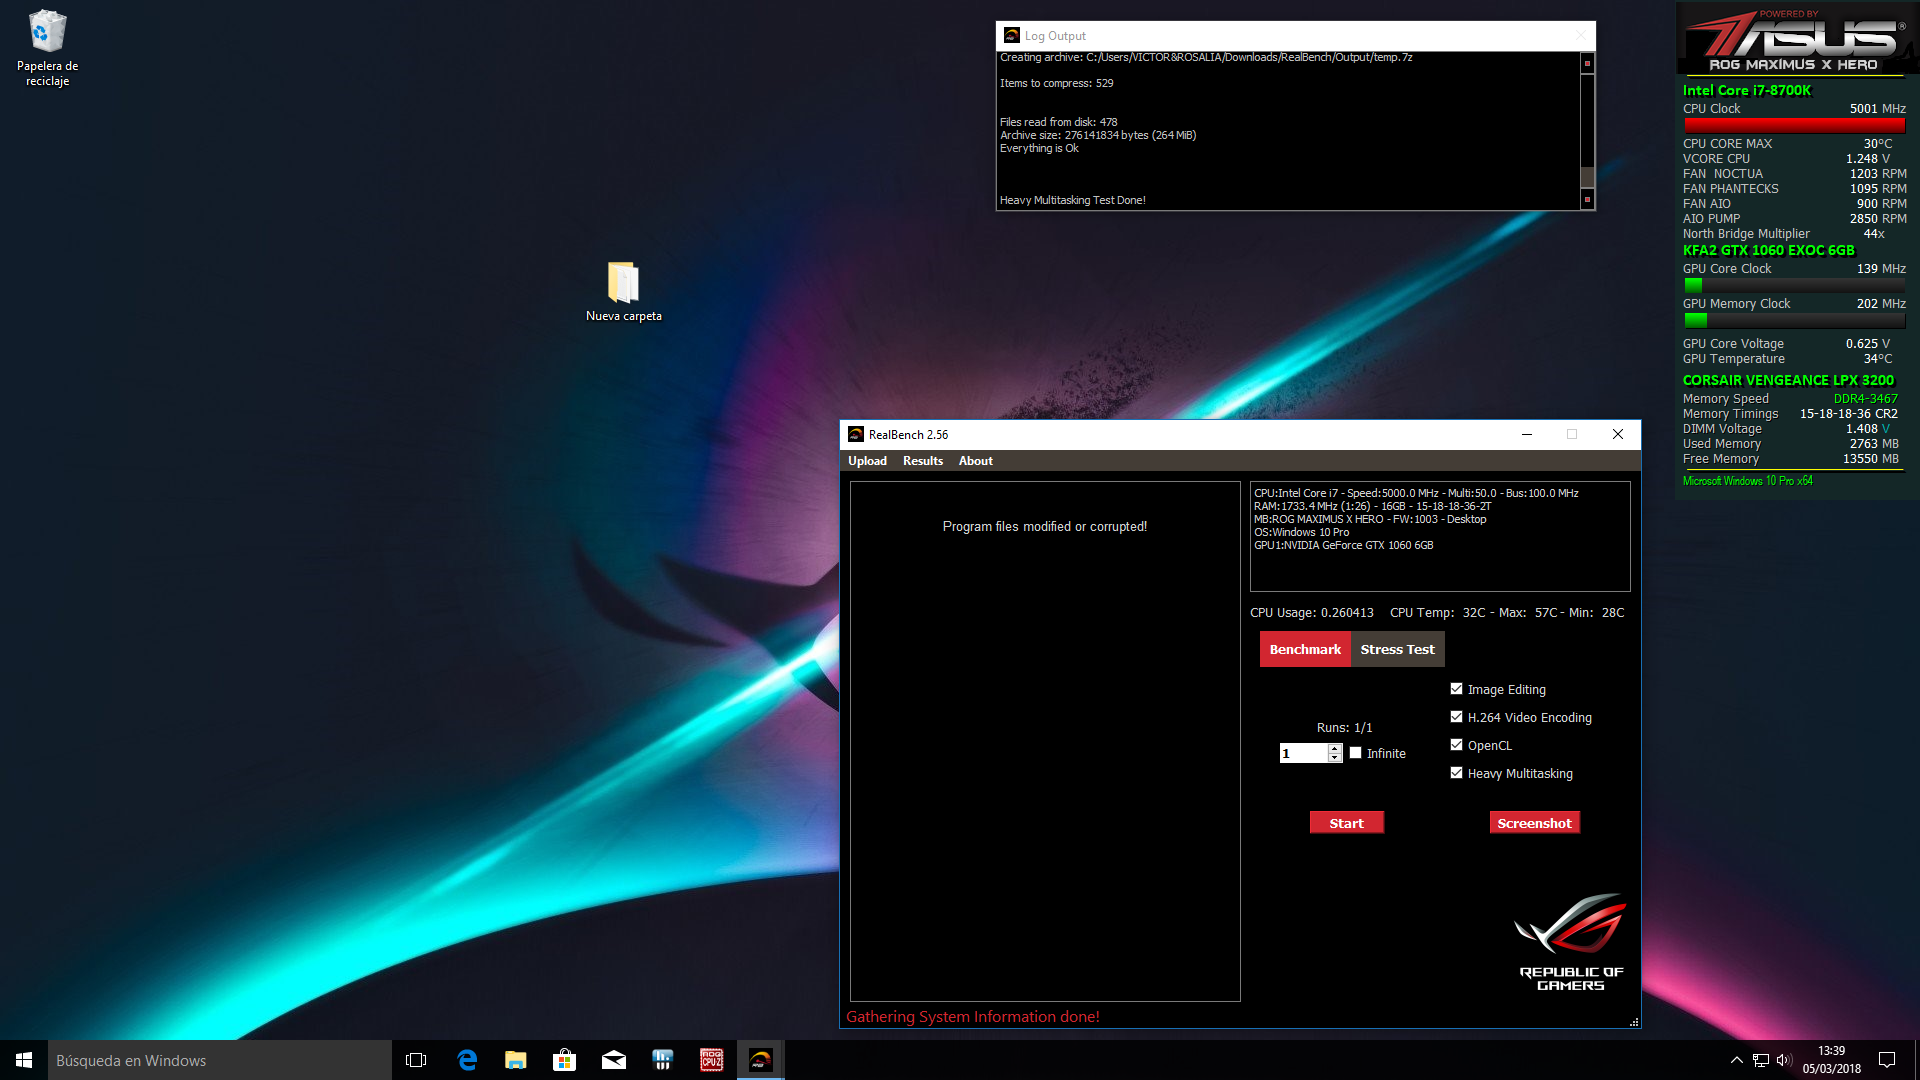Open the Mail app from taskbar
The height and width of the screenshot is (1080, 1920).
pos(613,1060)
